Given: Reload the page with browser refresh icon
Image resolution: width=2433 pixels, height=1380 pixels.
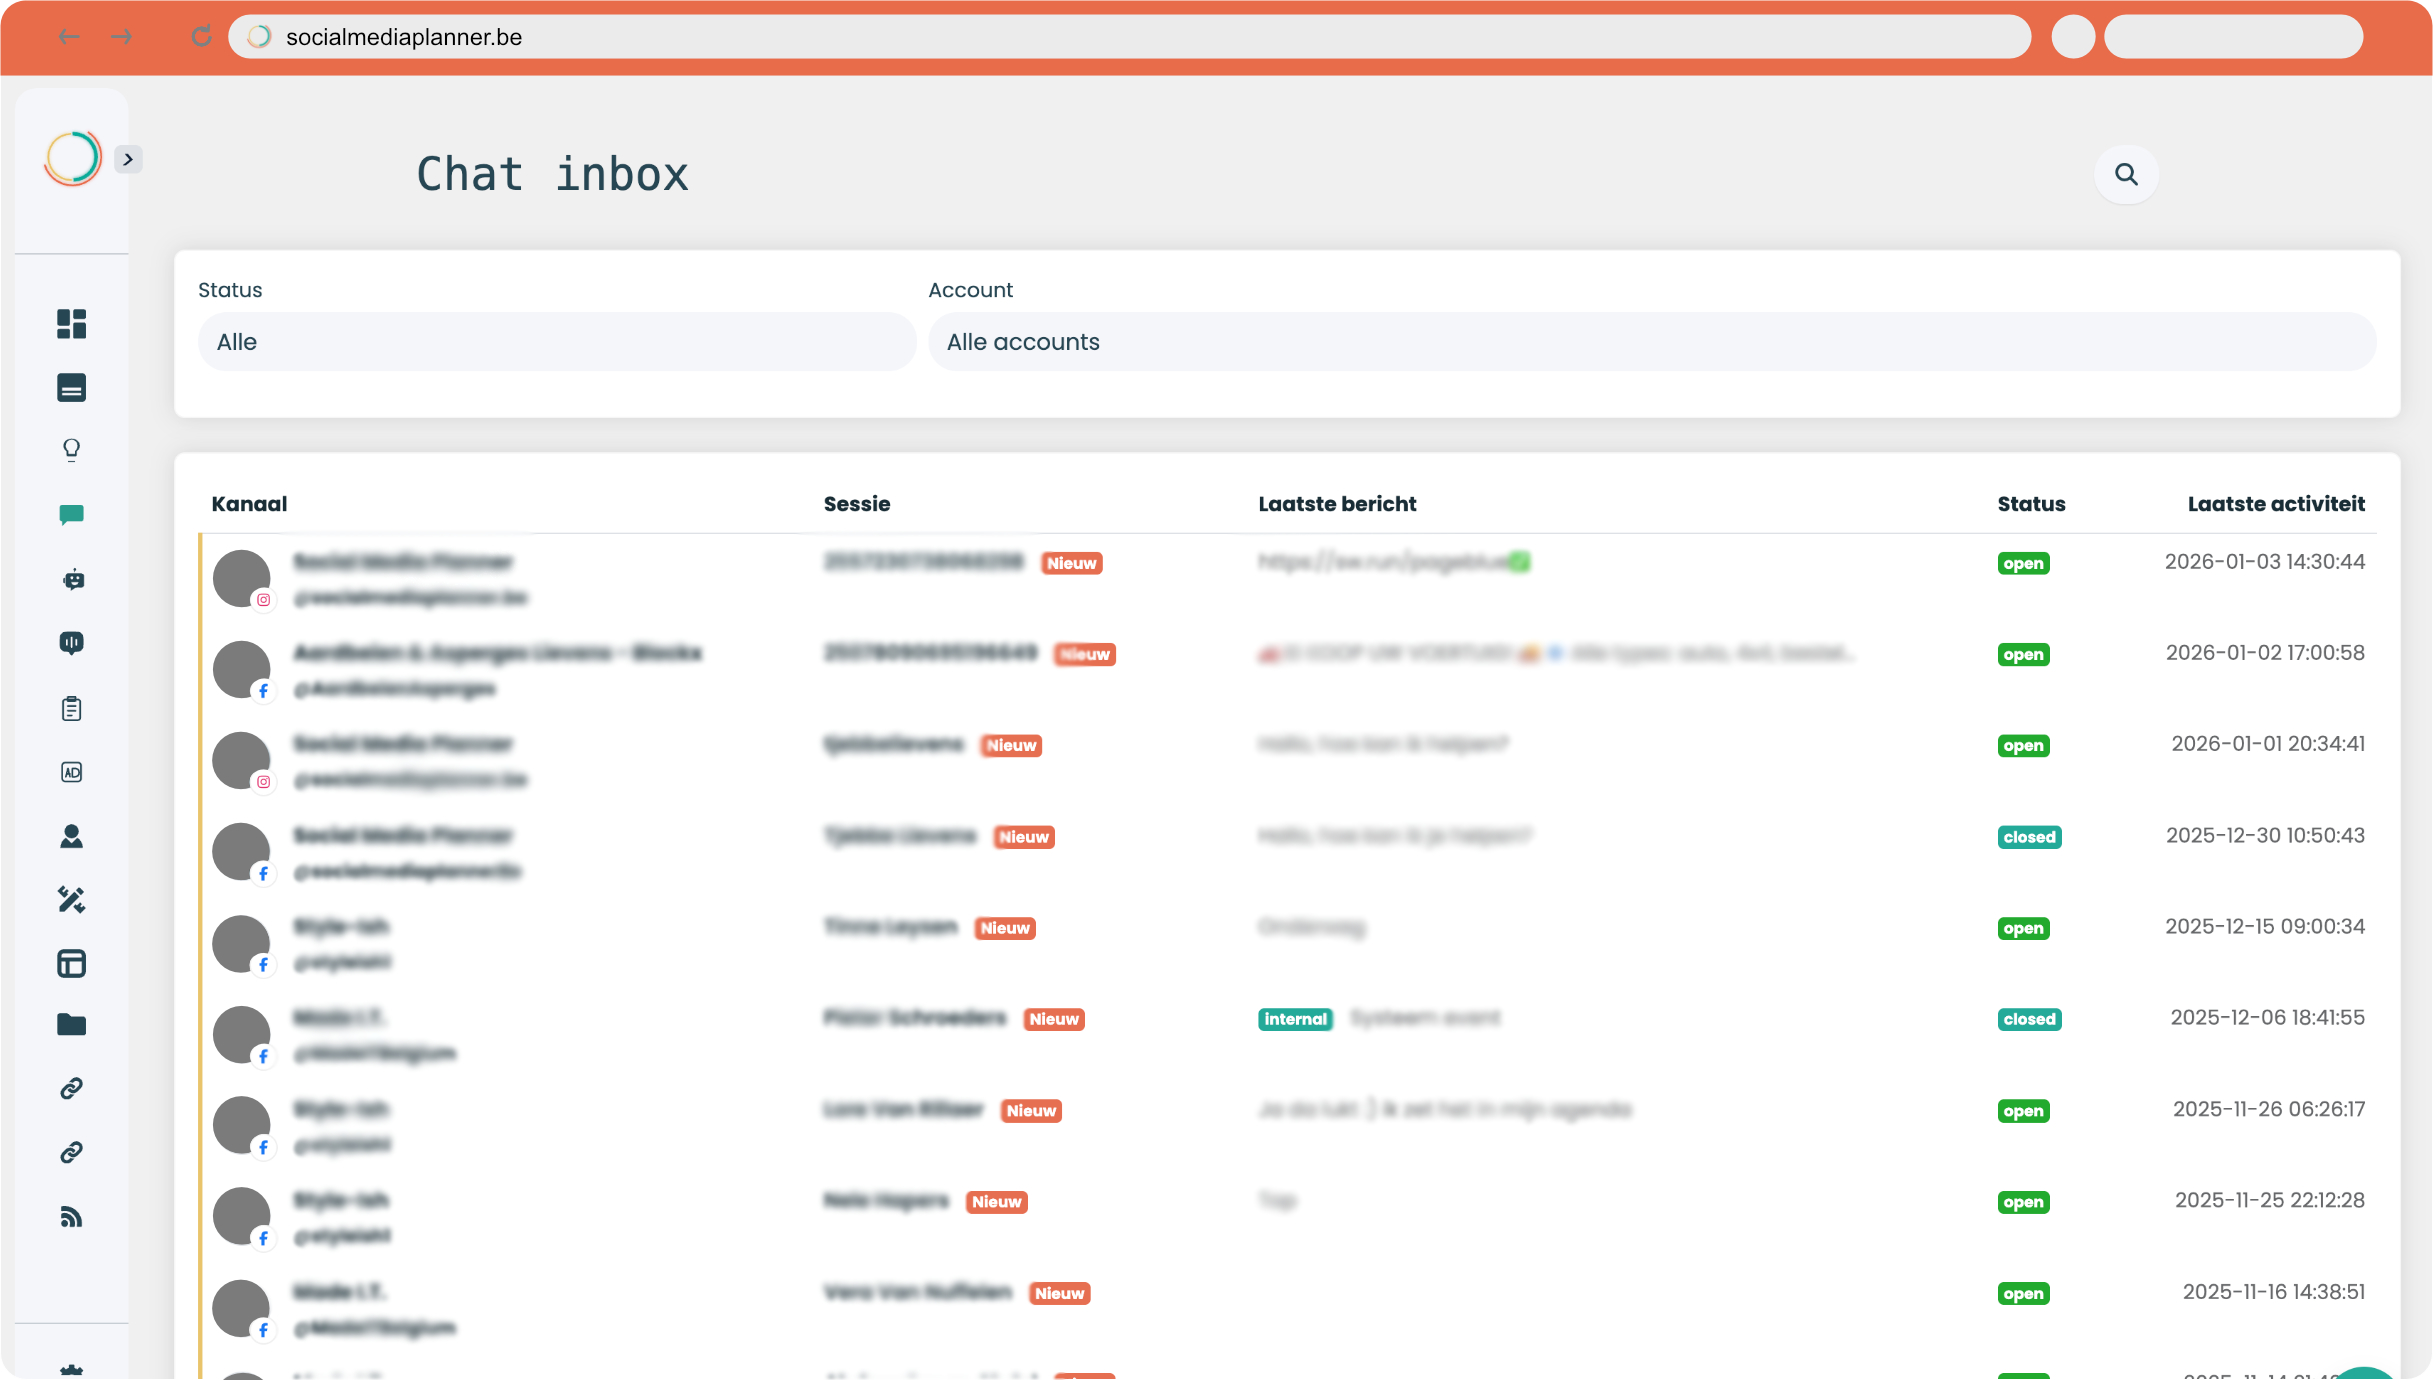Looking at the screenshot, I should (x=201, y=37).
